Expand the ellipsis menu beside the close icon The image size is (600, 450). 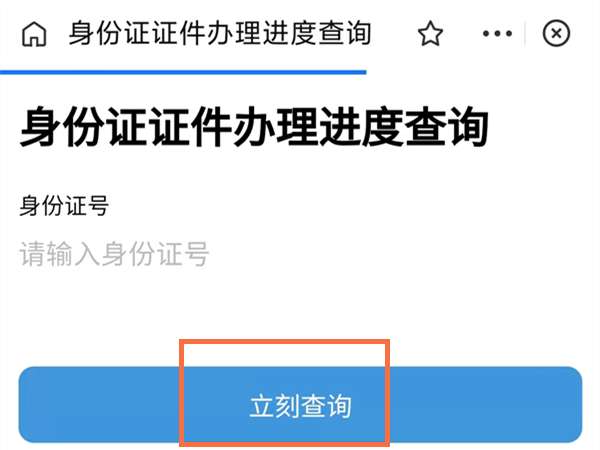click(497, 34)
